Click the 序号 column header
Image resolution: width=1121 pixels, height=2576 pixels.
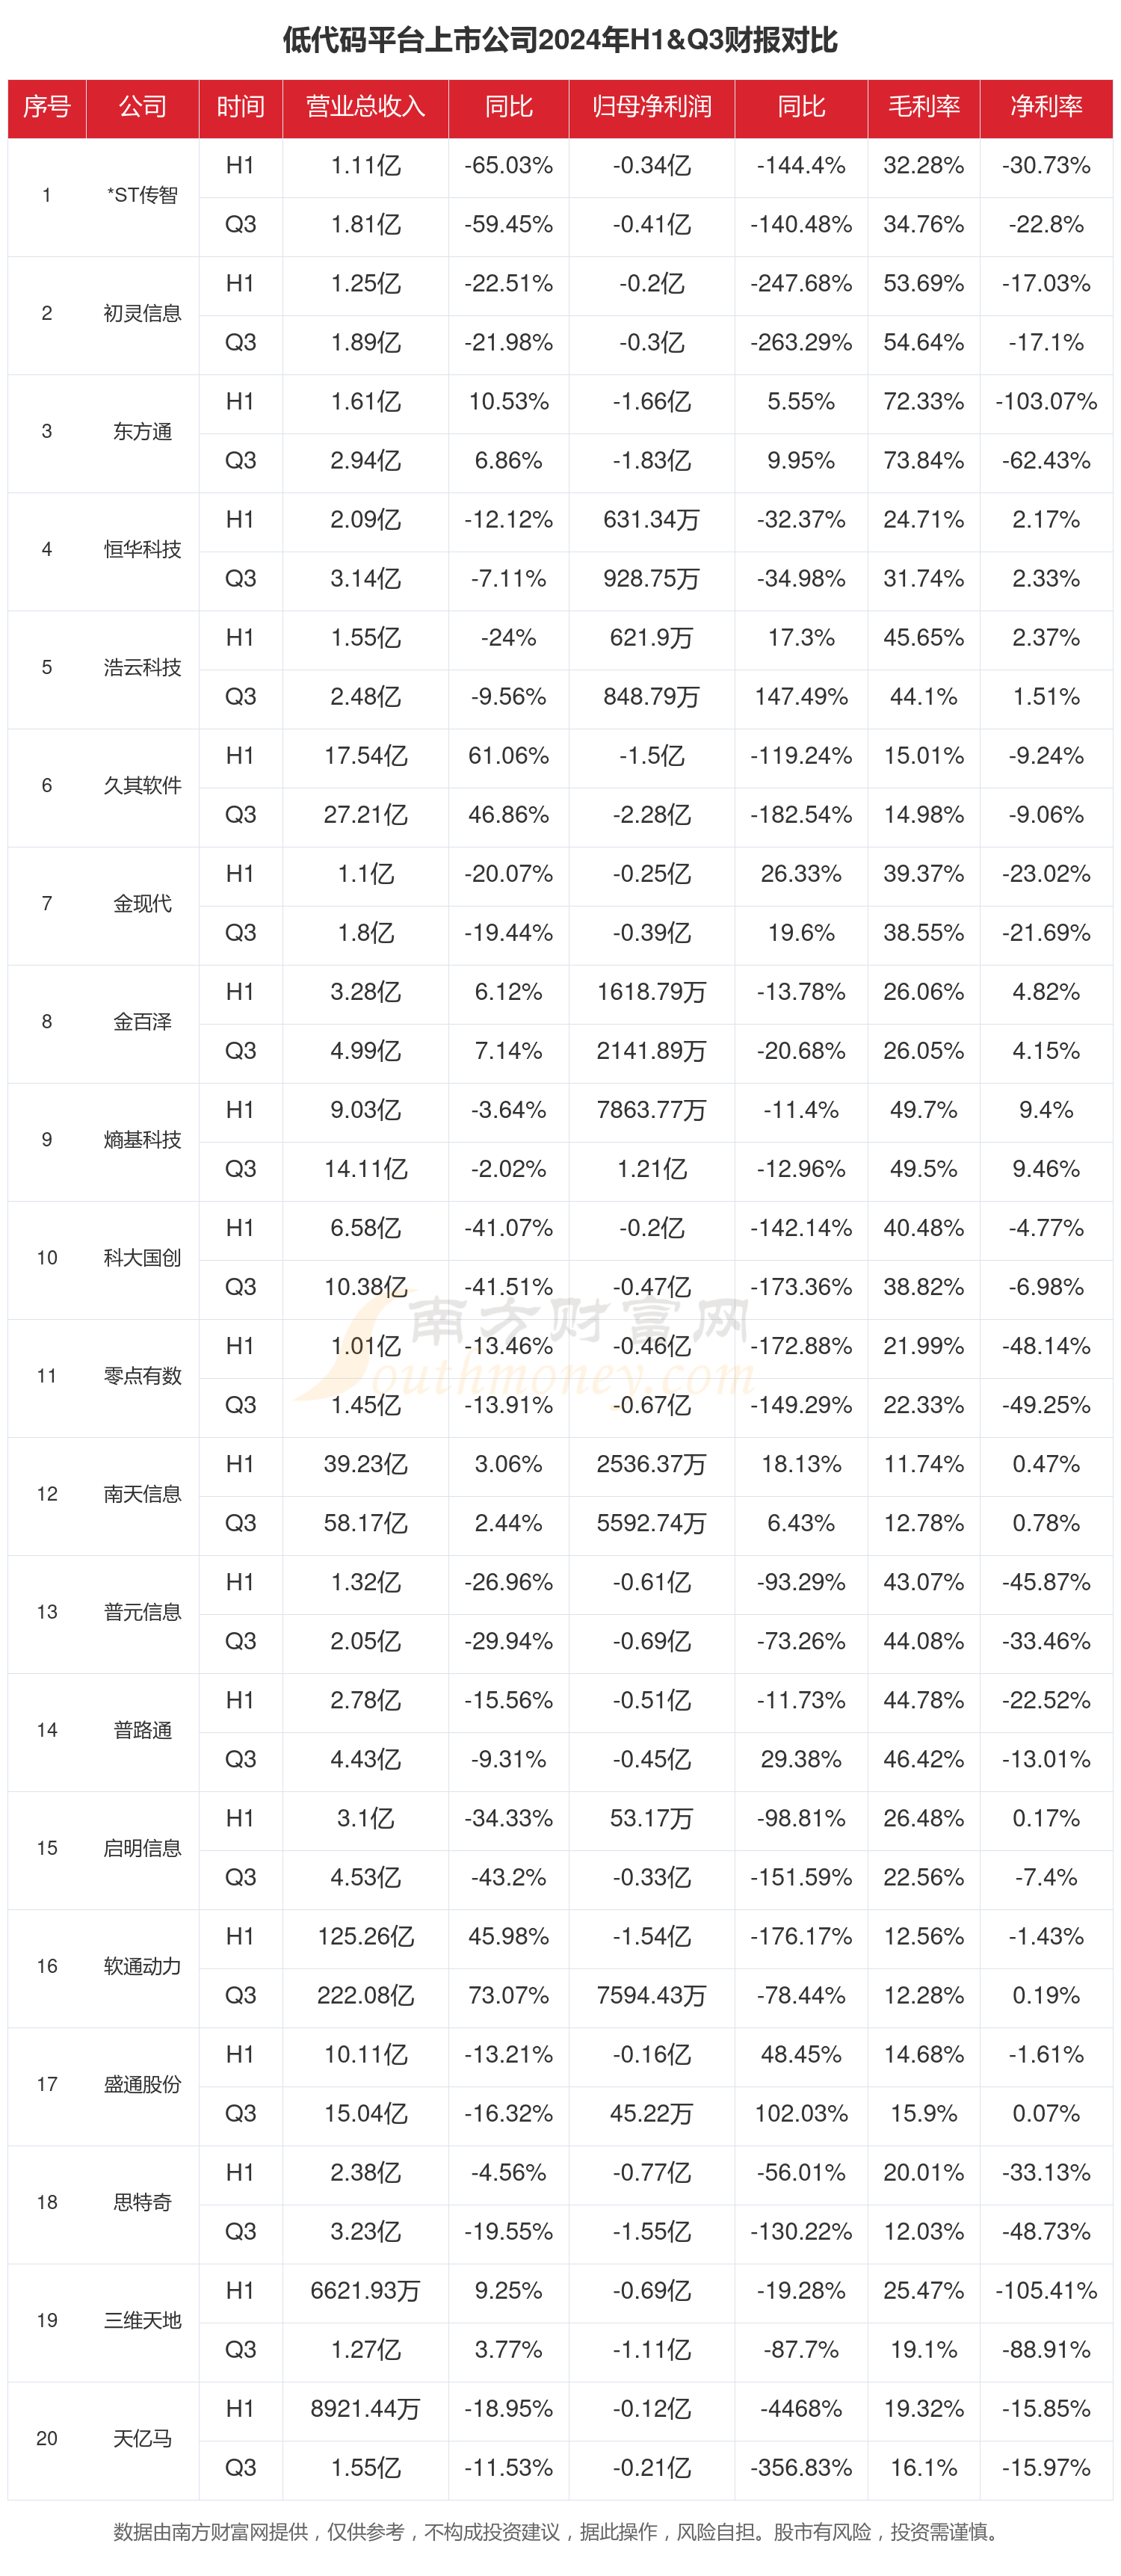(47, 107)
